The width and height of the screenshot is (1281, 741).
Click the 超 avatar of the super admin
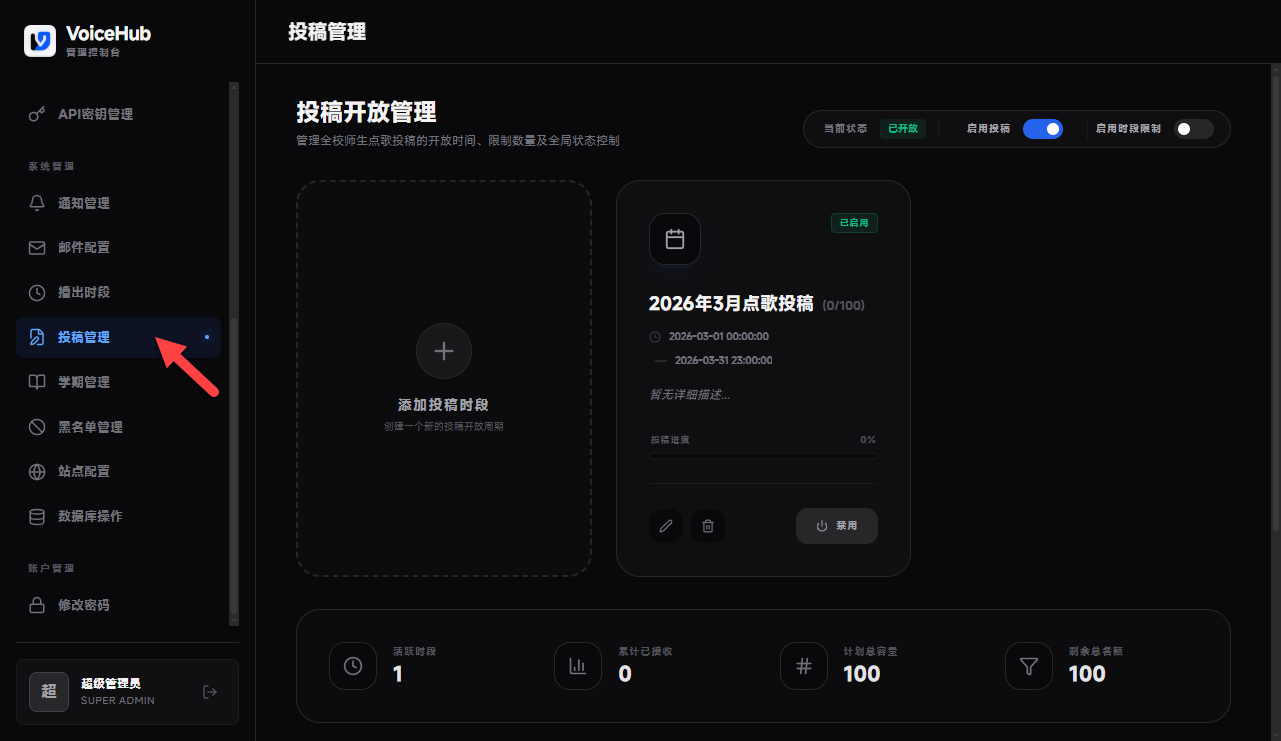pos(49,692)
